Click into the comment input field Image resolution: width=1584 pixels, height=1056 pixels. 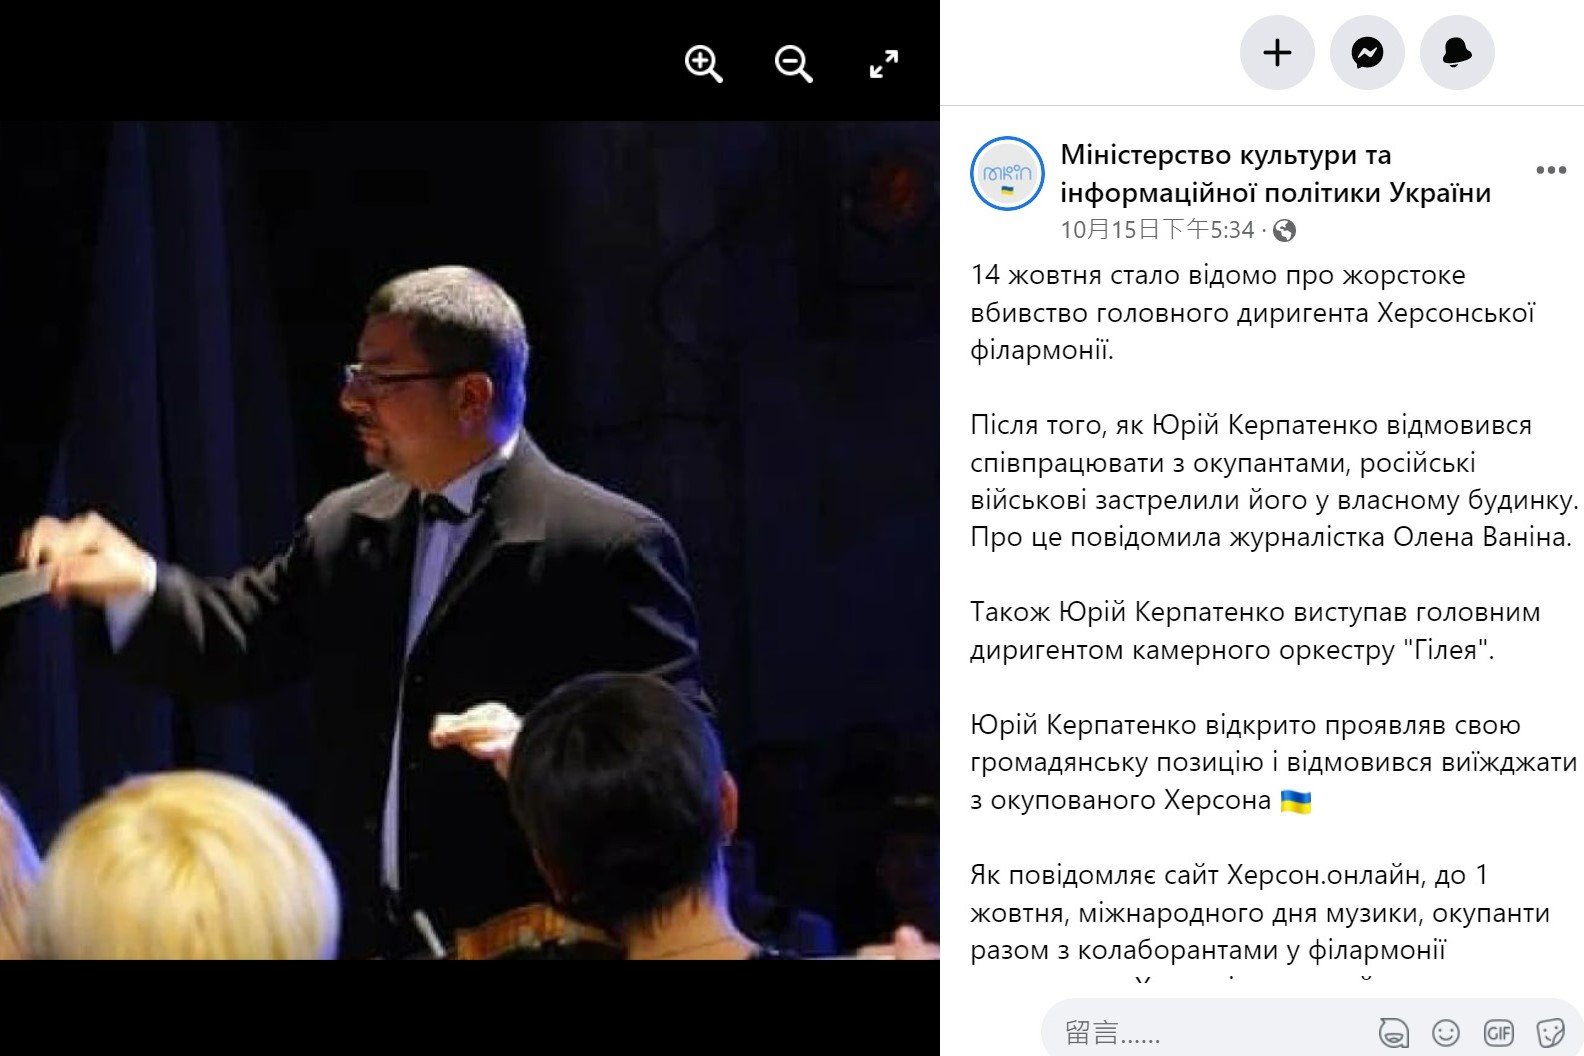[x=1200, y=1032]
